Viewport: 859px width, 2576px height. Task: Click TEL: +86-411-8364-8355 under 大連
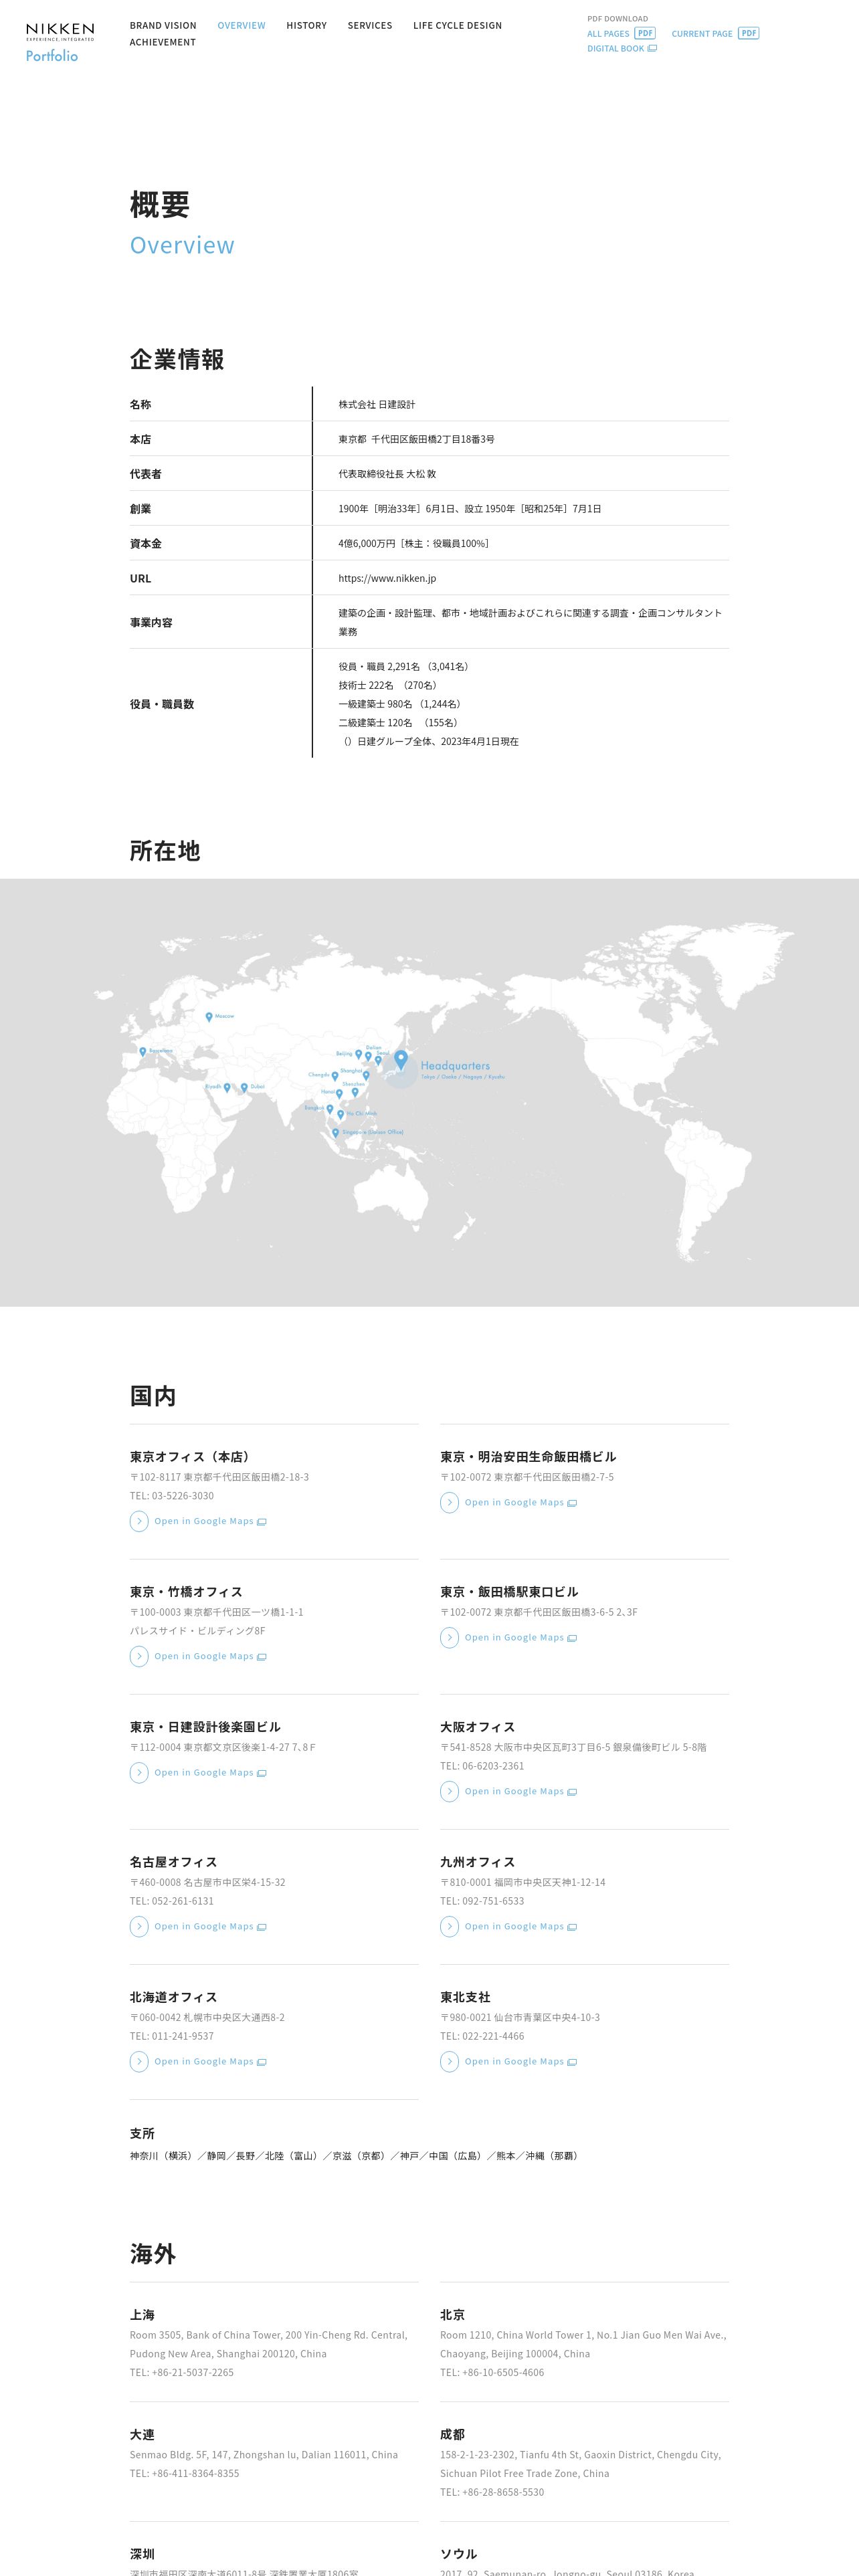tap(184, 2473)
